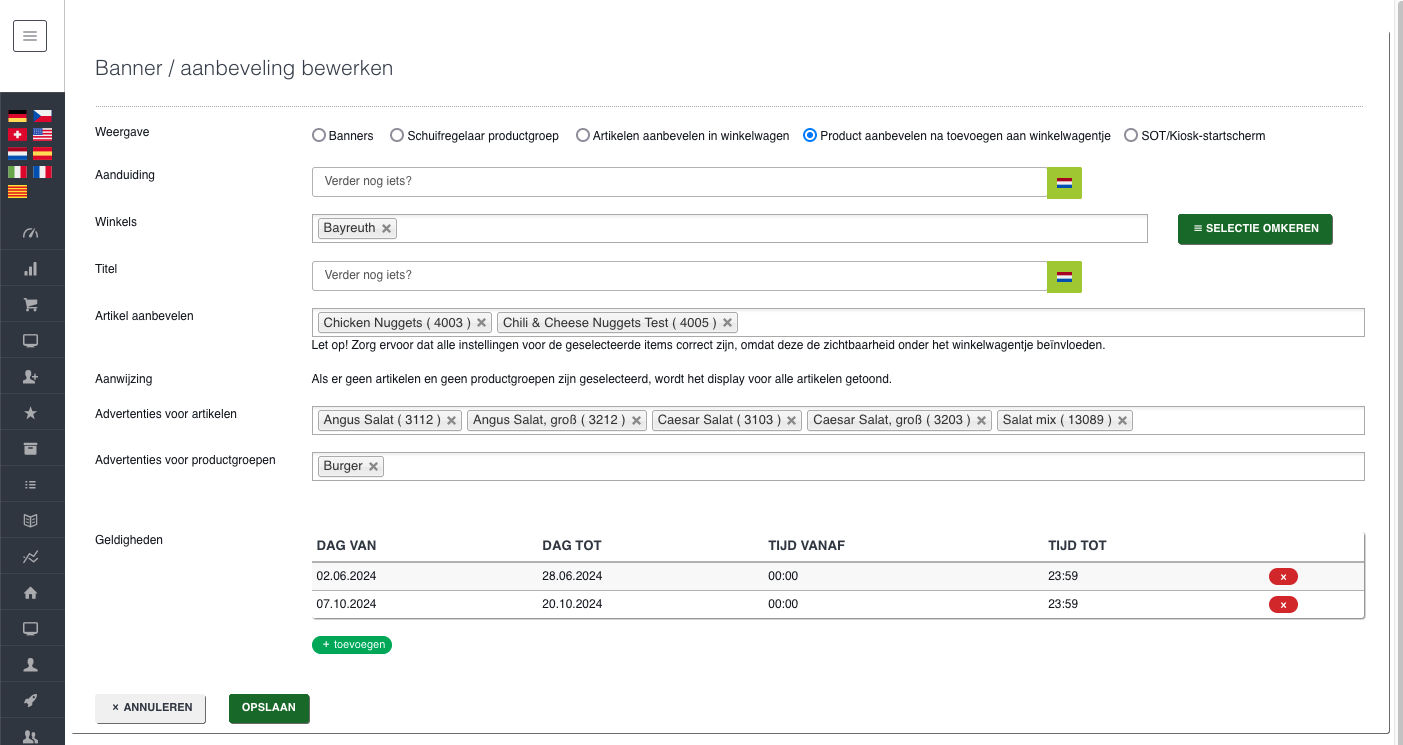The height and width of the screenshot is (745, 1403).
Task: Switch to the US flag language
Action: (42, 134)
